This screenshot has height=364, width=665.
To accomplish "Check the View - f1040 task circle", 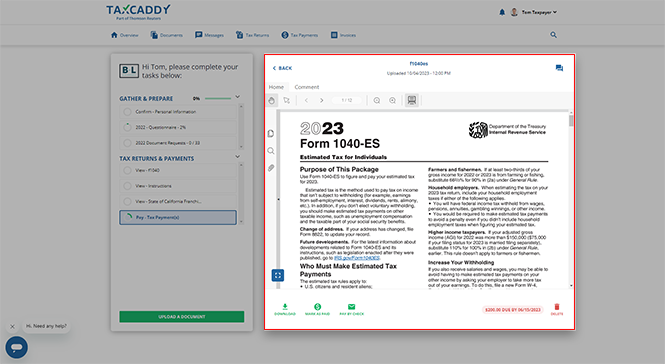I will click(127, 170).
